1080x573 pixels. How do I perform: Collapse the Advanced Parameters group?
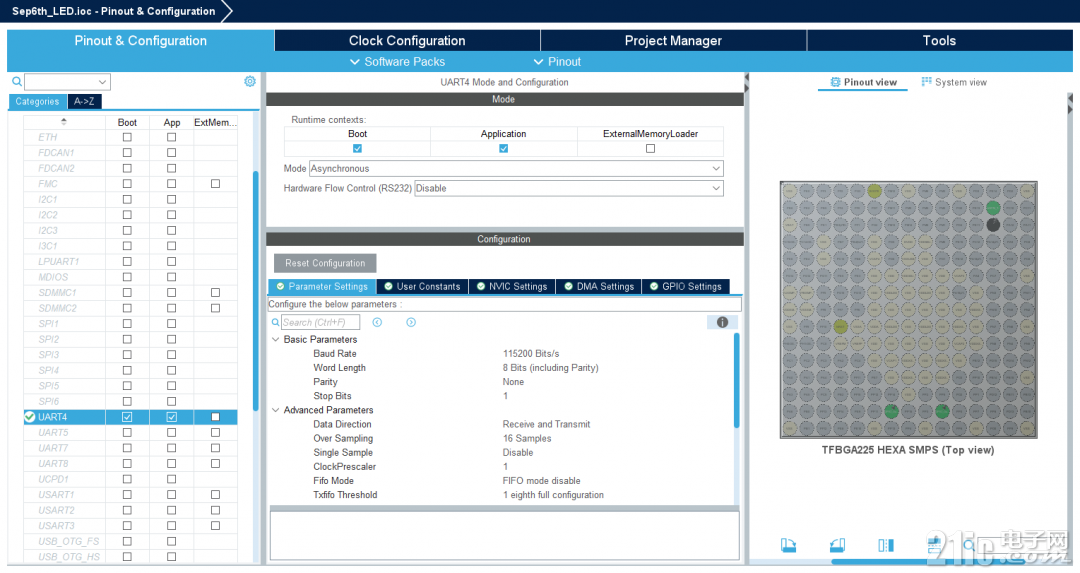[x=276, y=410]
